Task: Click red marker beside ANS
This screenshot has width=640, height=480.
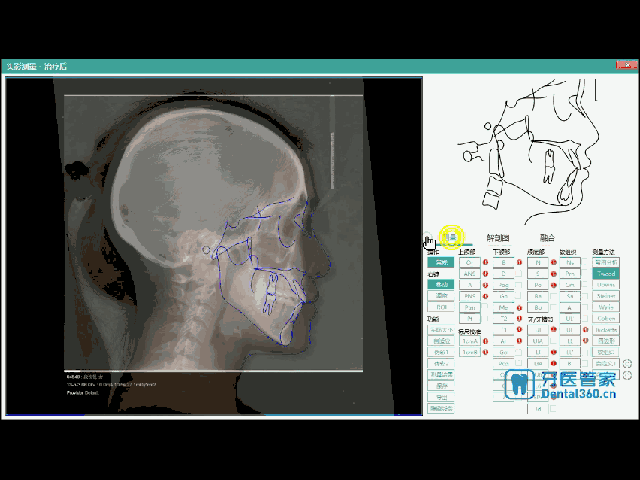Action: pos(486,274)
